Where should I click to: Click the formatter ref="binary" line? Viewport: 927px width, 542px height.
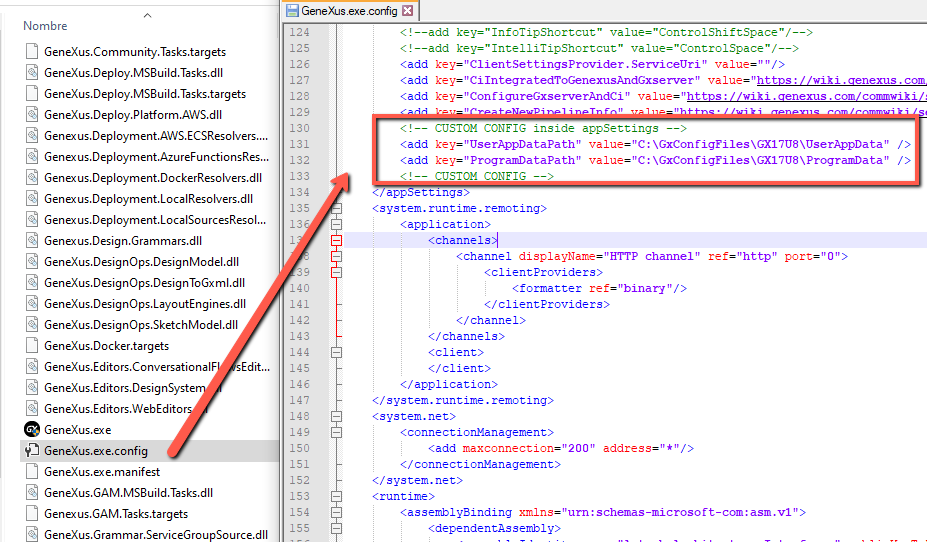coord(599,288)
